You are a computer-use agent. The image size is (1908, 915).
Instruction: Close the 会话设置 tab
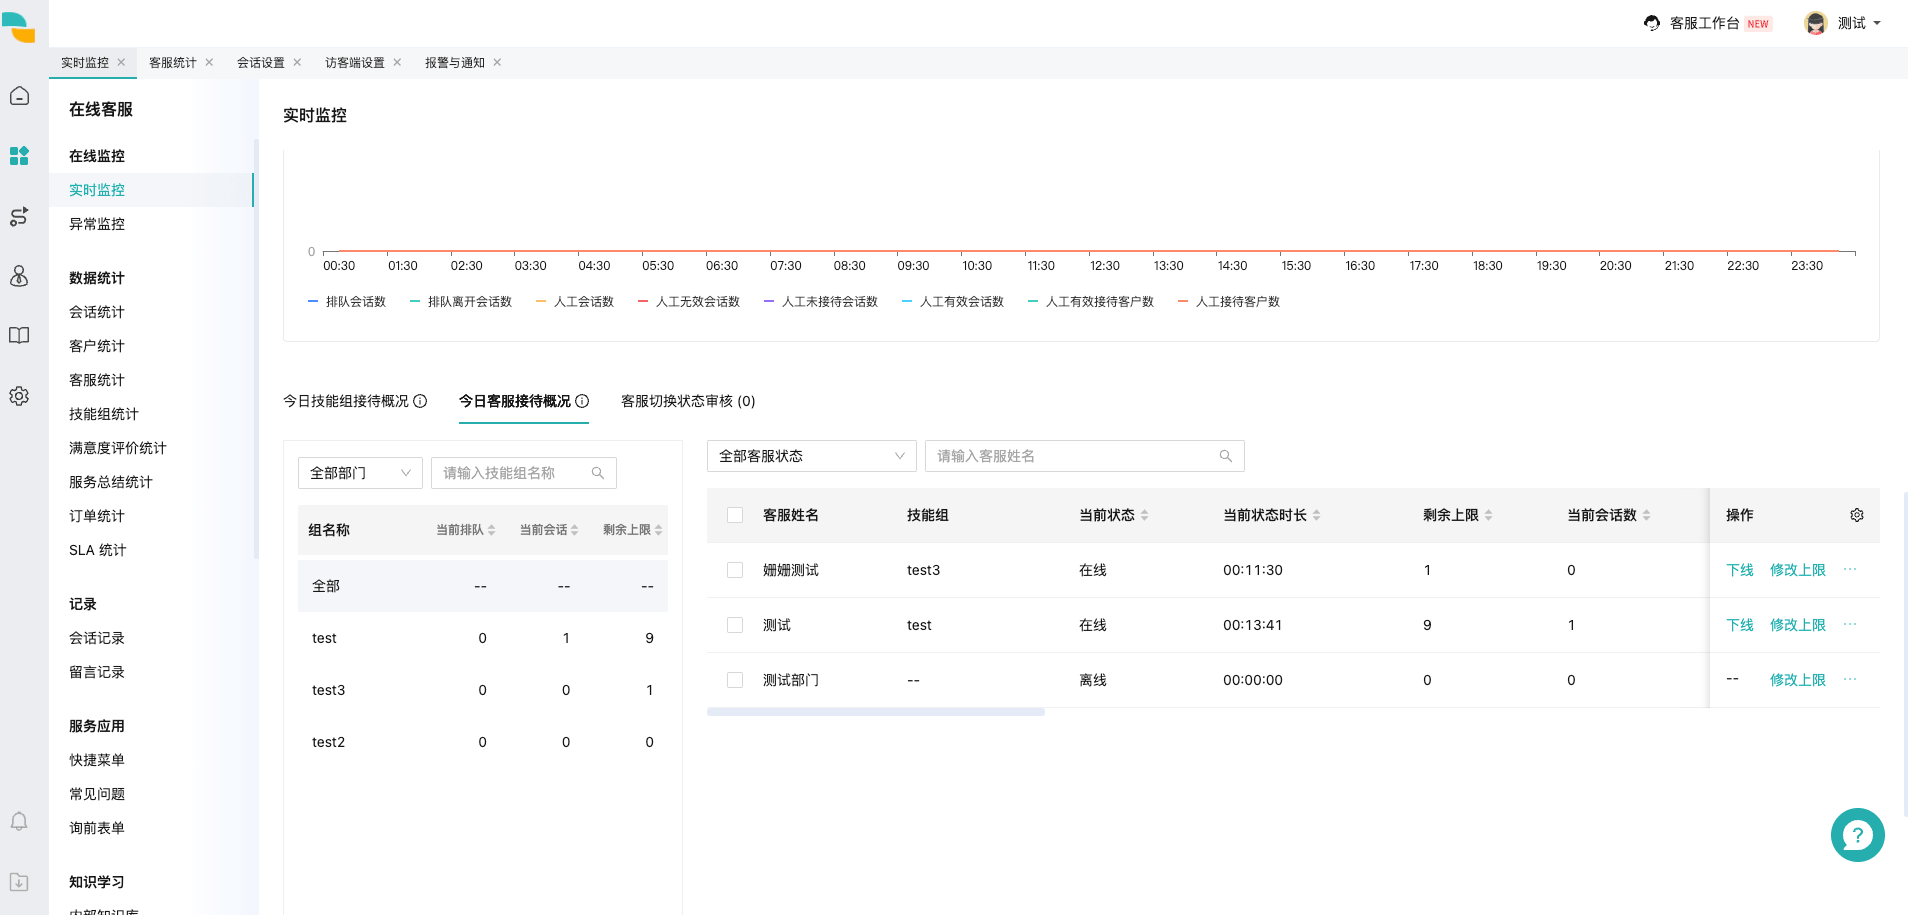[x=297, y=62]
